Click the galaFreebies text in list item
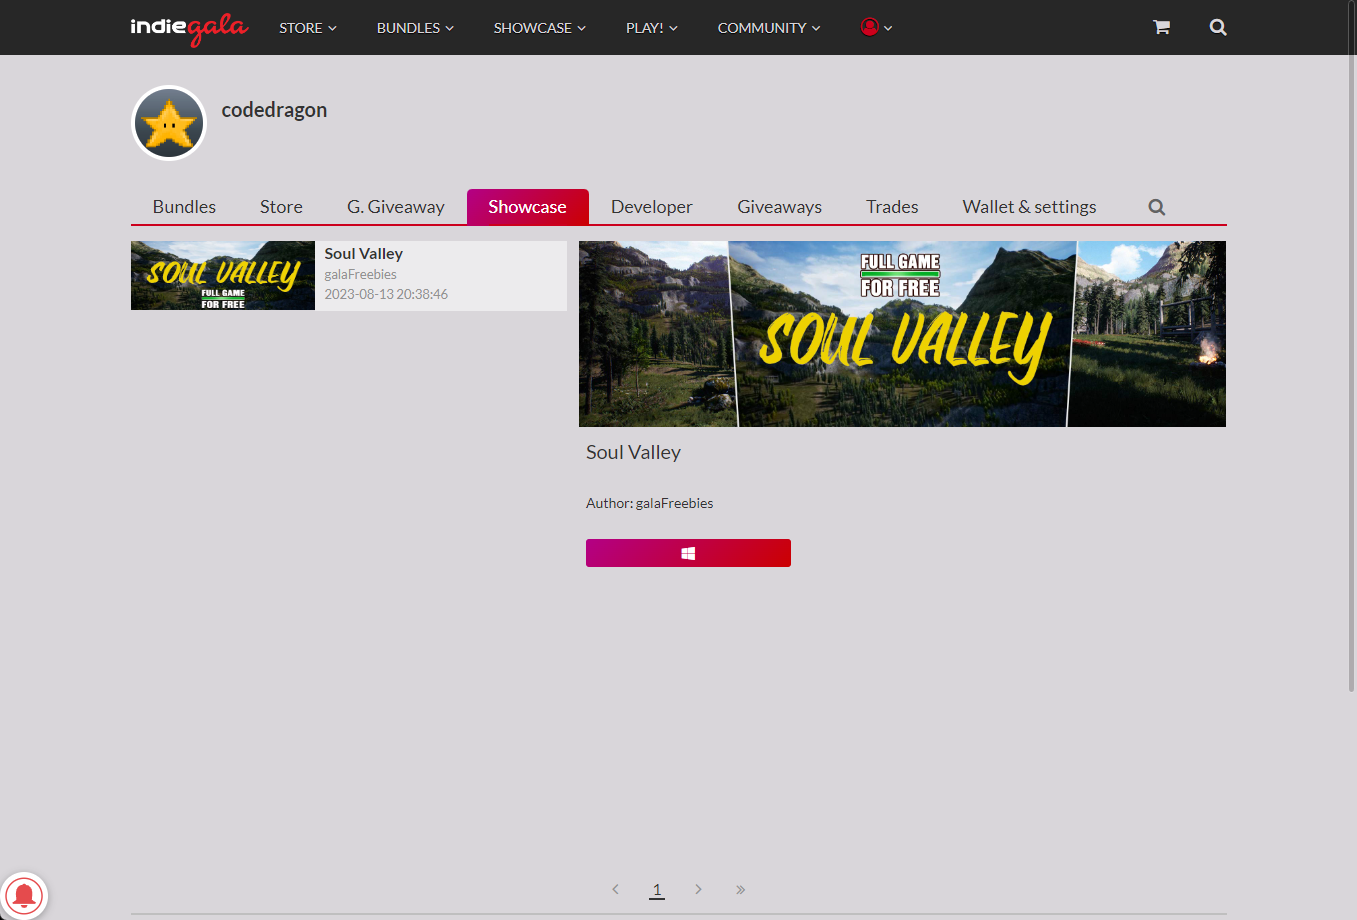This screenshot has height=920, width=1357. (361, 274)
